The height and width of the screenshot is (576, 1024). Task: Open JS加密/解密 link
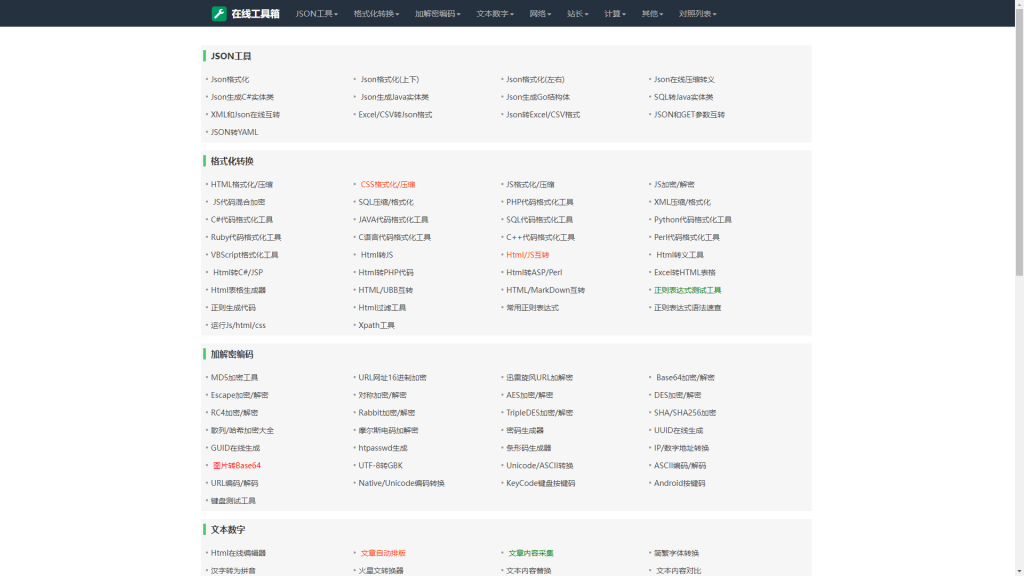point(674,185)
